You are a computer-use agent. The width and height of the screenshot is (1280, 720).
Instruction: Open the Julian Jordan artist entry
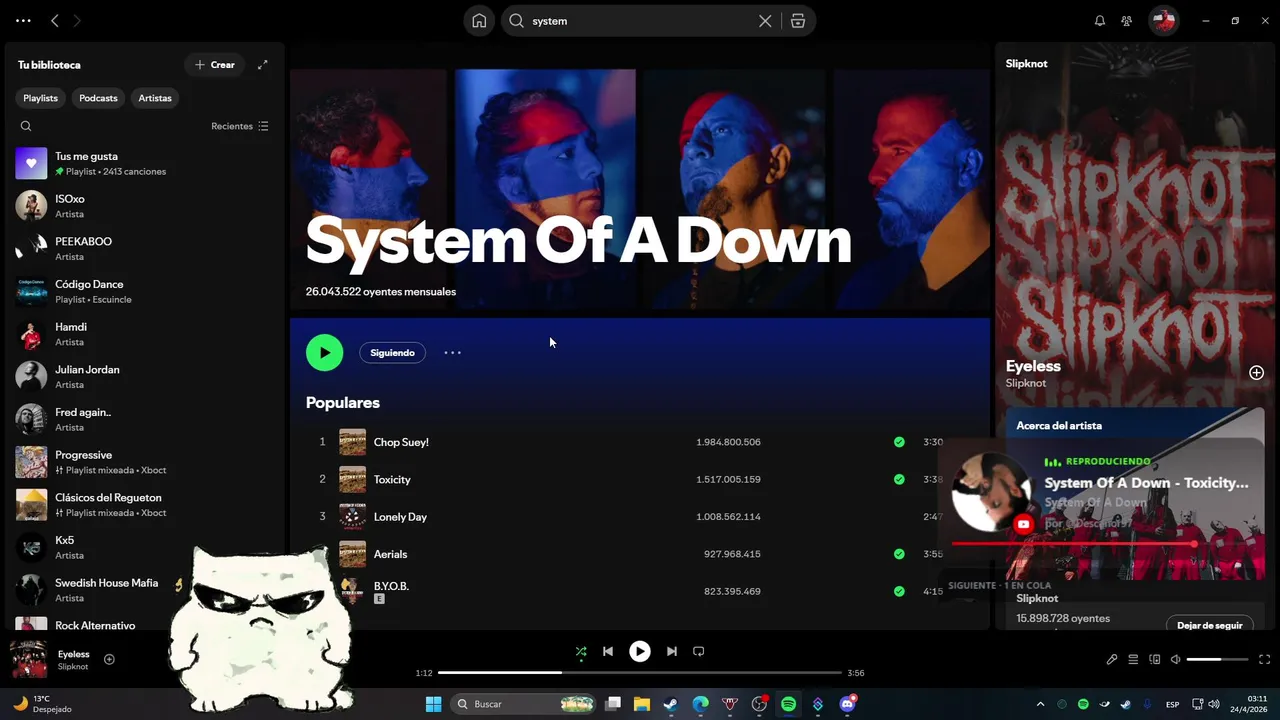[x=145, y=376]
